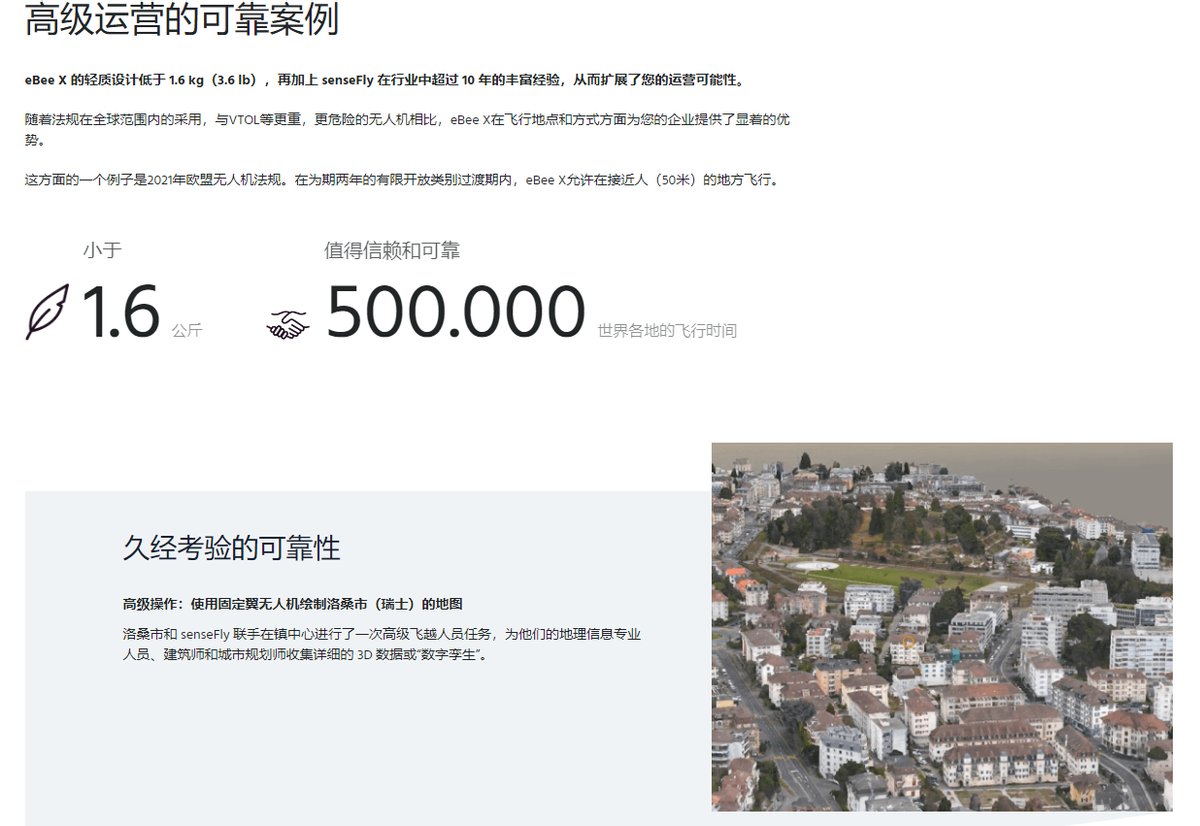Click the bold eBee X lightweight design sentence
This screenshot has height=826, width=1200.
[385, 80]
